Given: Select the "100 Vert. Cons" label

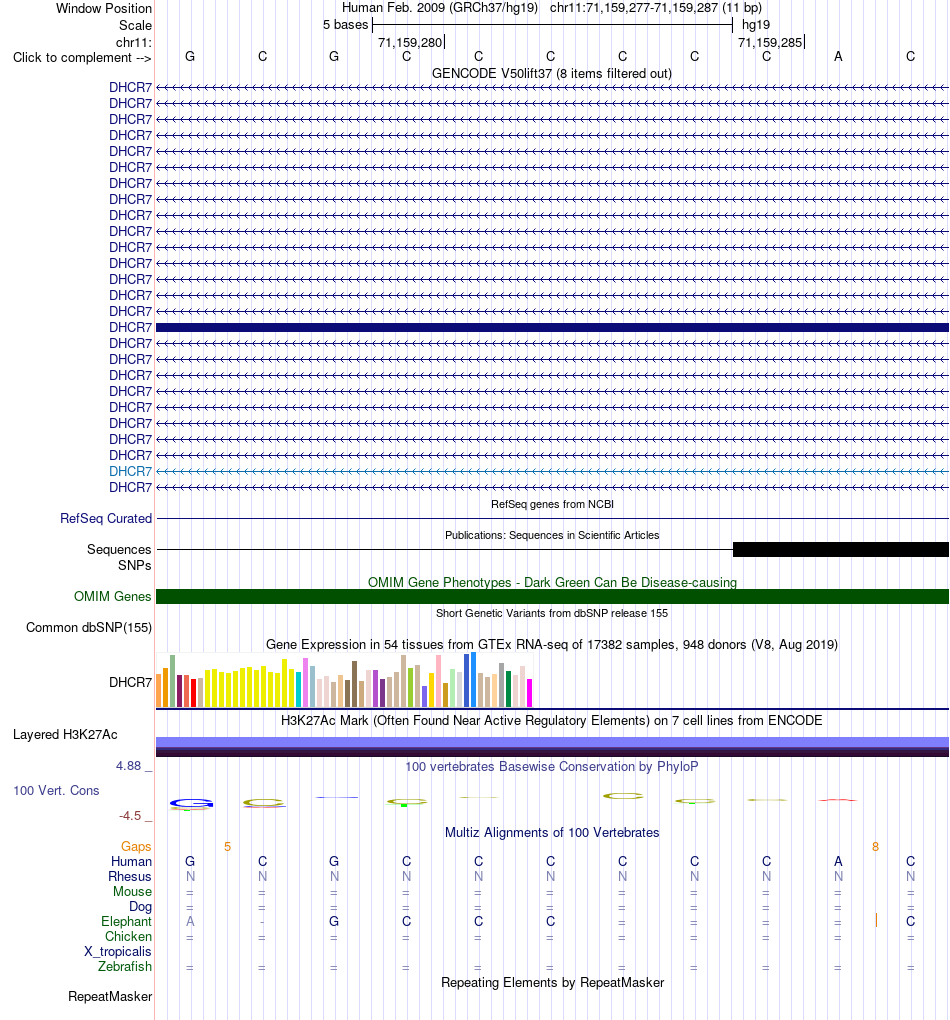Looking at the screenshot, I should 56,790.
